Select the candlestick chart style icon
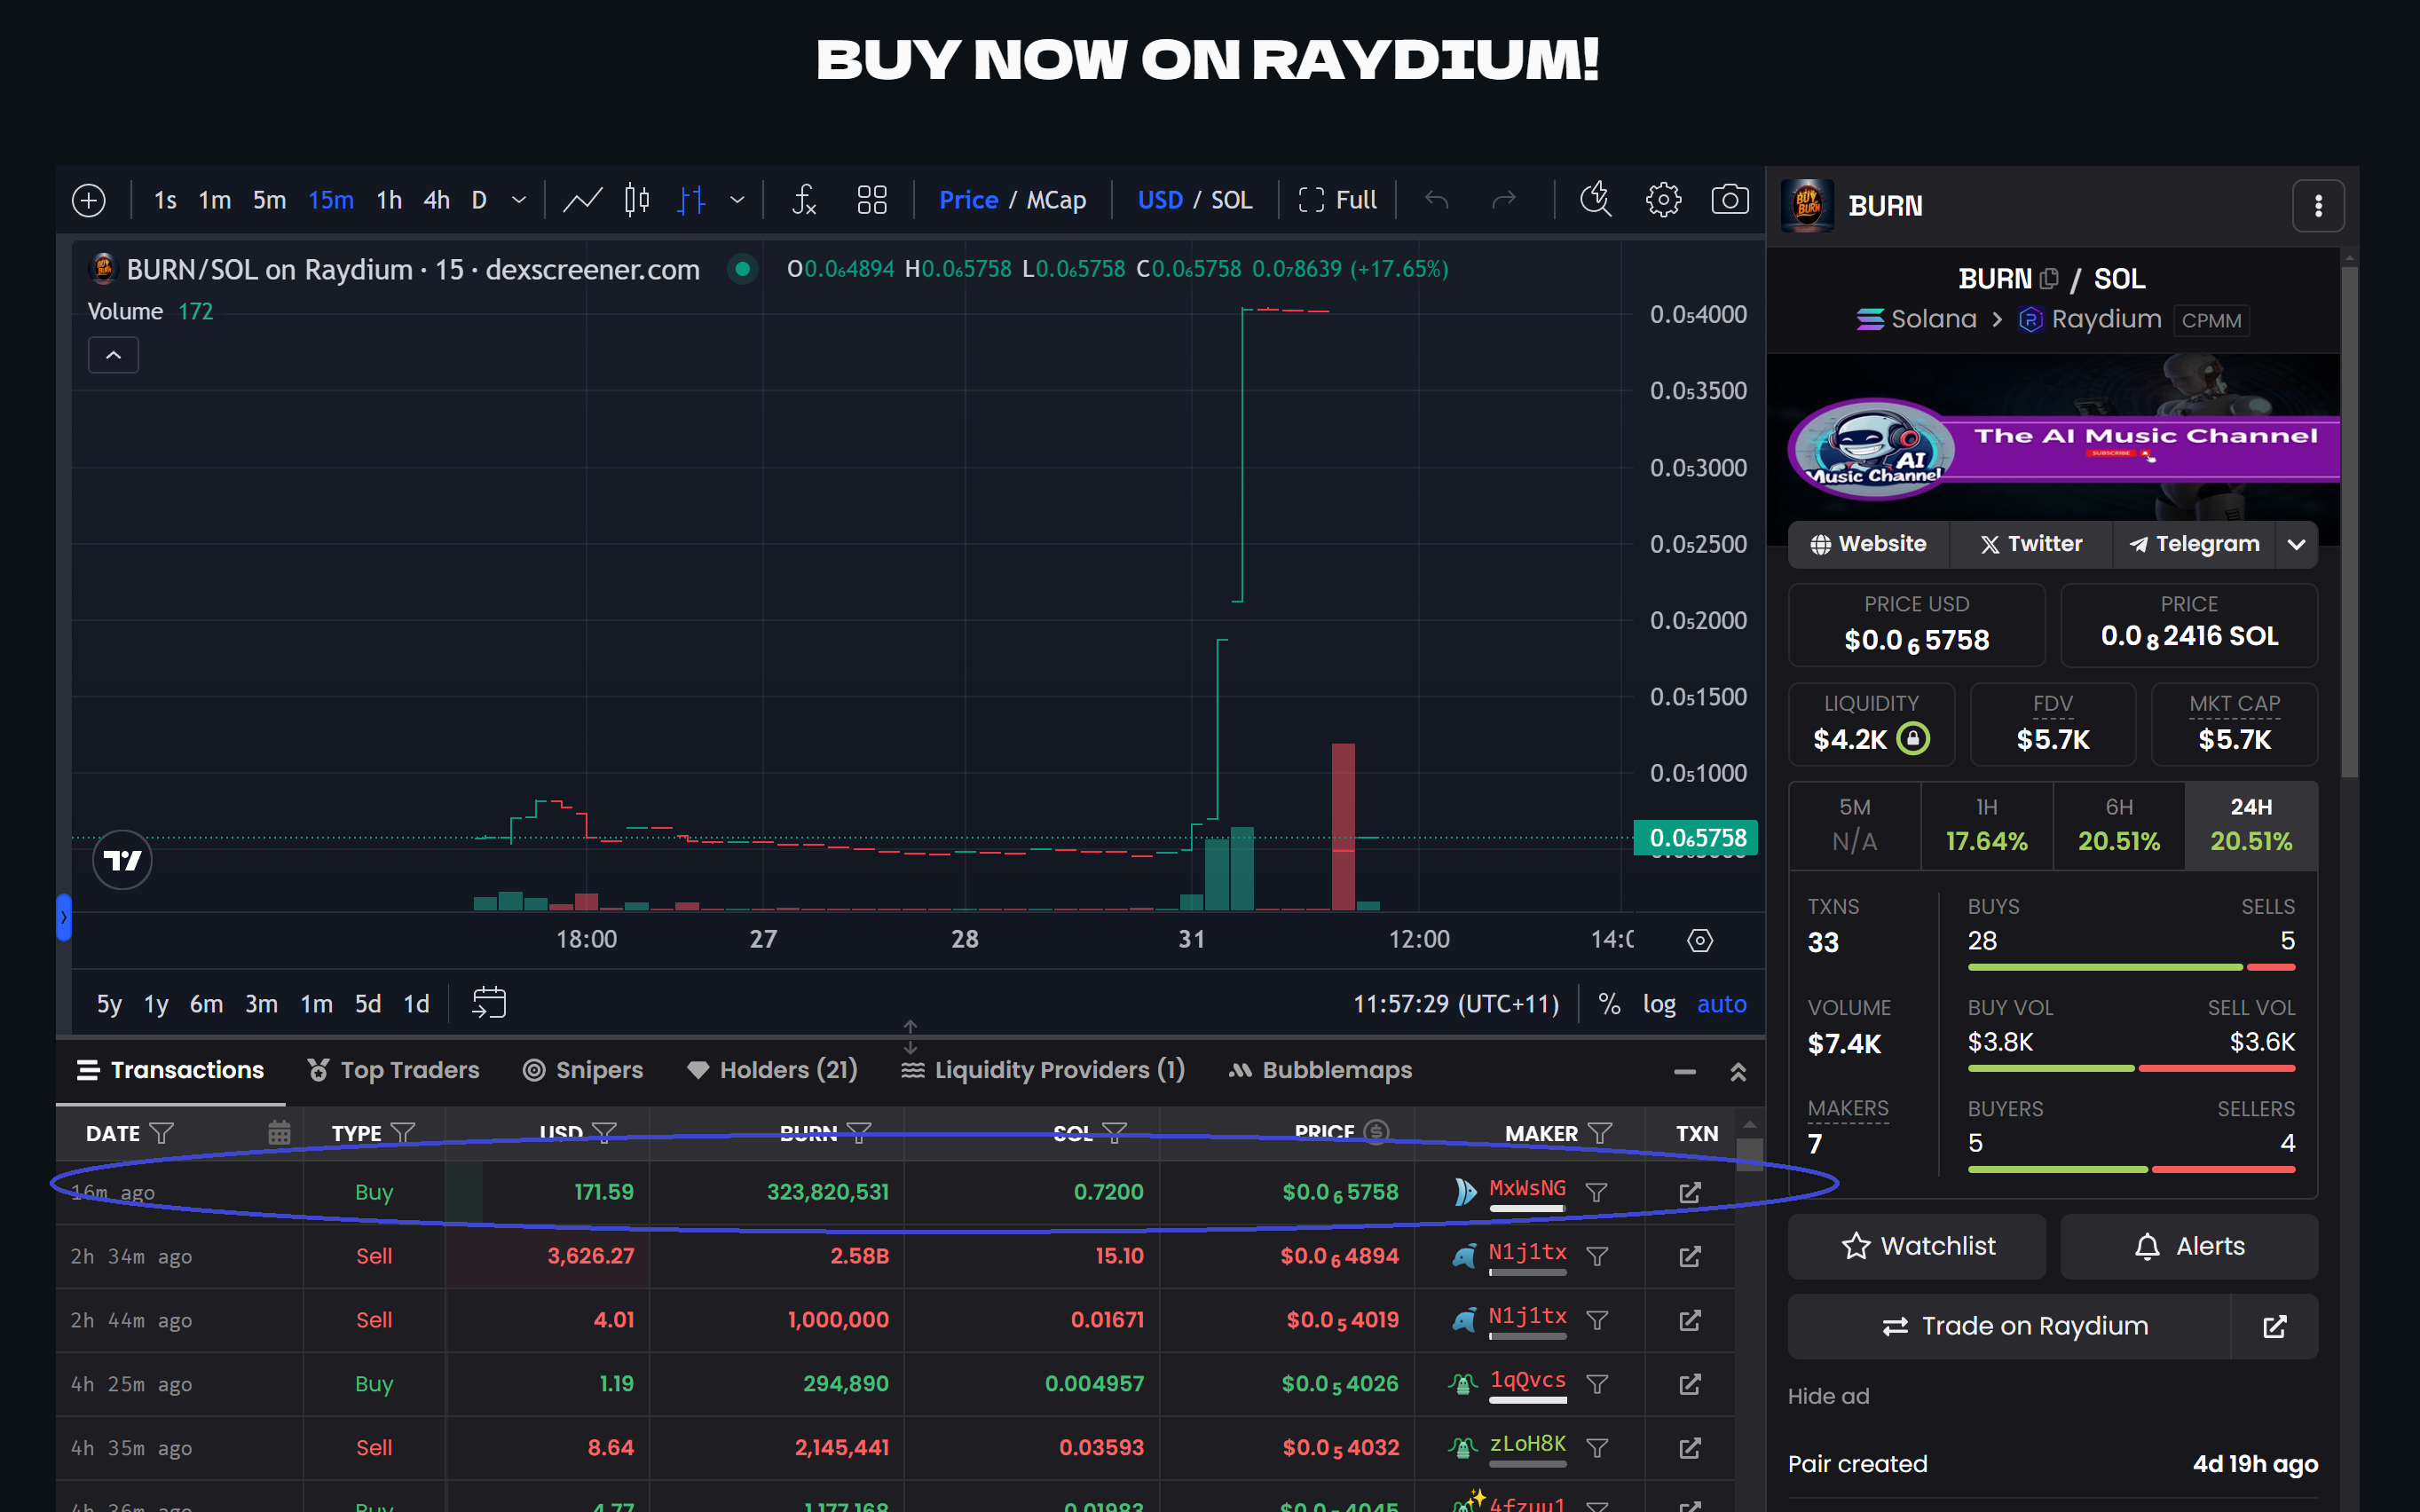Image resolution: width=2420 pixels, height=1512 pixels. pyautogui.click(x=637, y=200)
